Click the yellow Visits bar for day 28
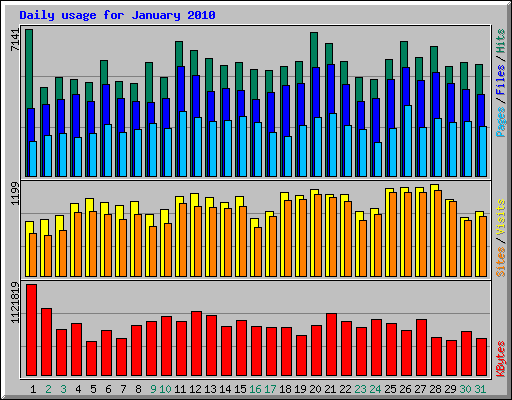Viewport: 512px width, 400px height. pos(433,230)
